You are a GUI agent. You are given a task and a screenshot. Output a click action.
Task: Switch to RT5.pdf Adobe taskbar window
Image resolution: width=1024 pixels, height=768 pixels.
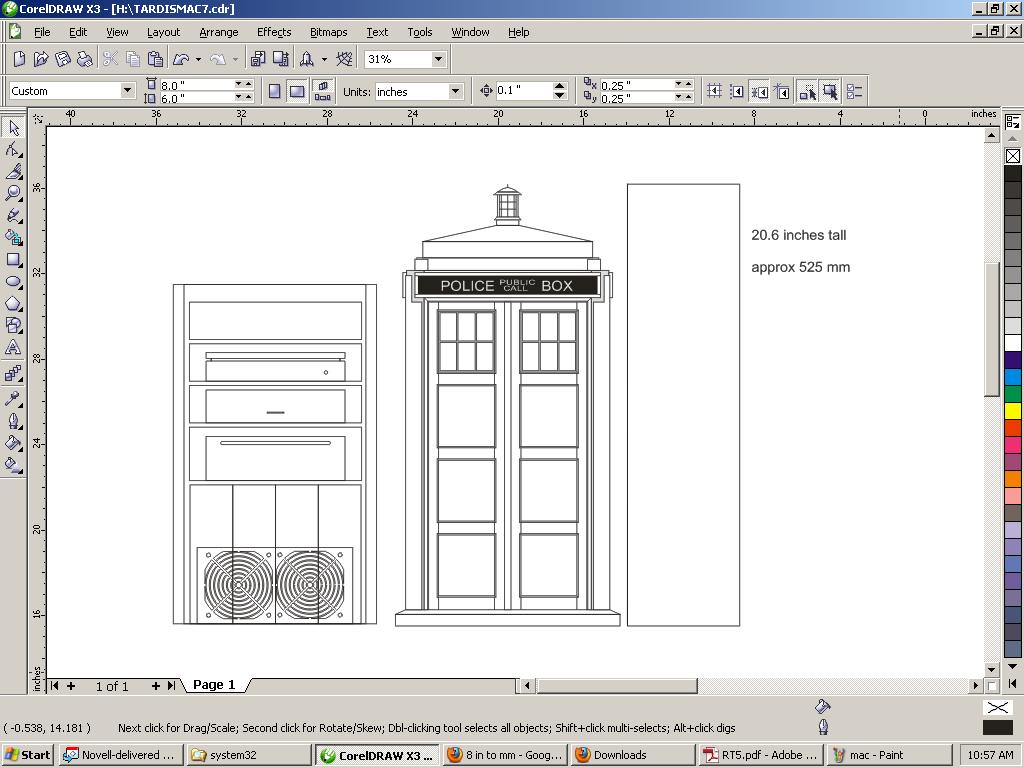click(x=760, y=755)
